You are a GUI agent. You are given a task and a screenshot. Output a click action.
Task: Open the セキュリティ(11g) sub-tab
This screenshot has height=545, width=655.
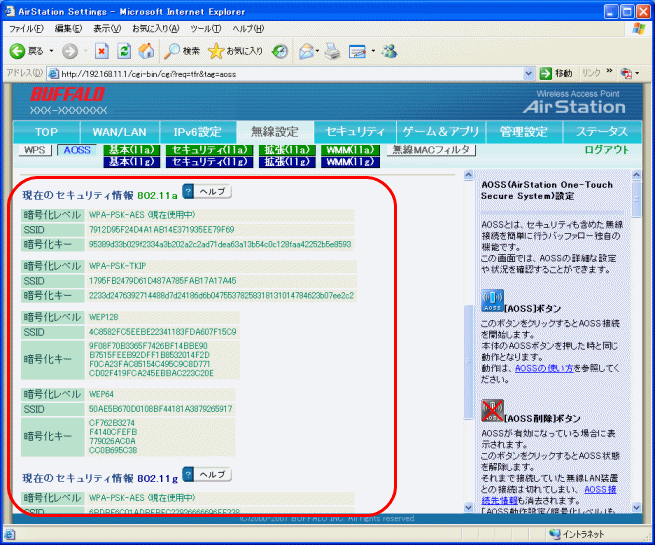[209, 162]
